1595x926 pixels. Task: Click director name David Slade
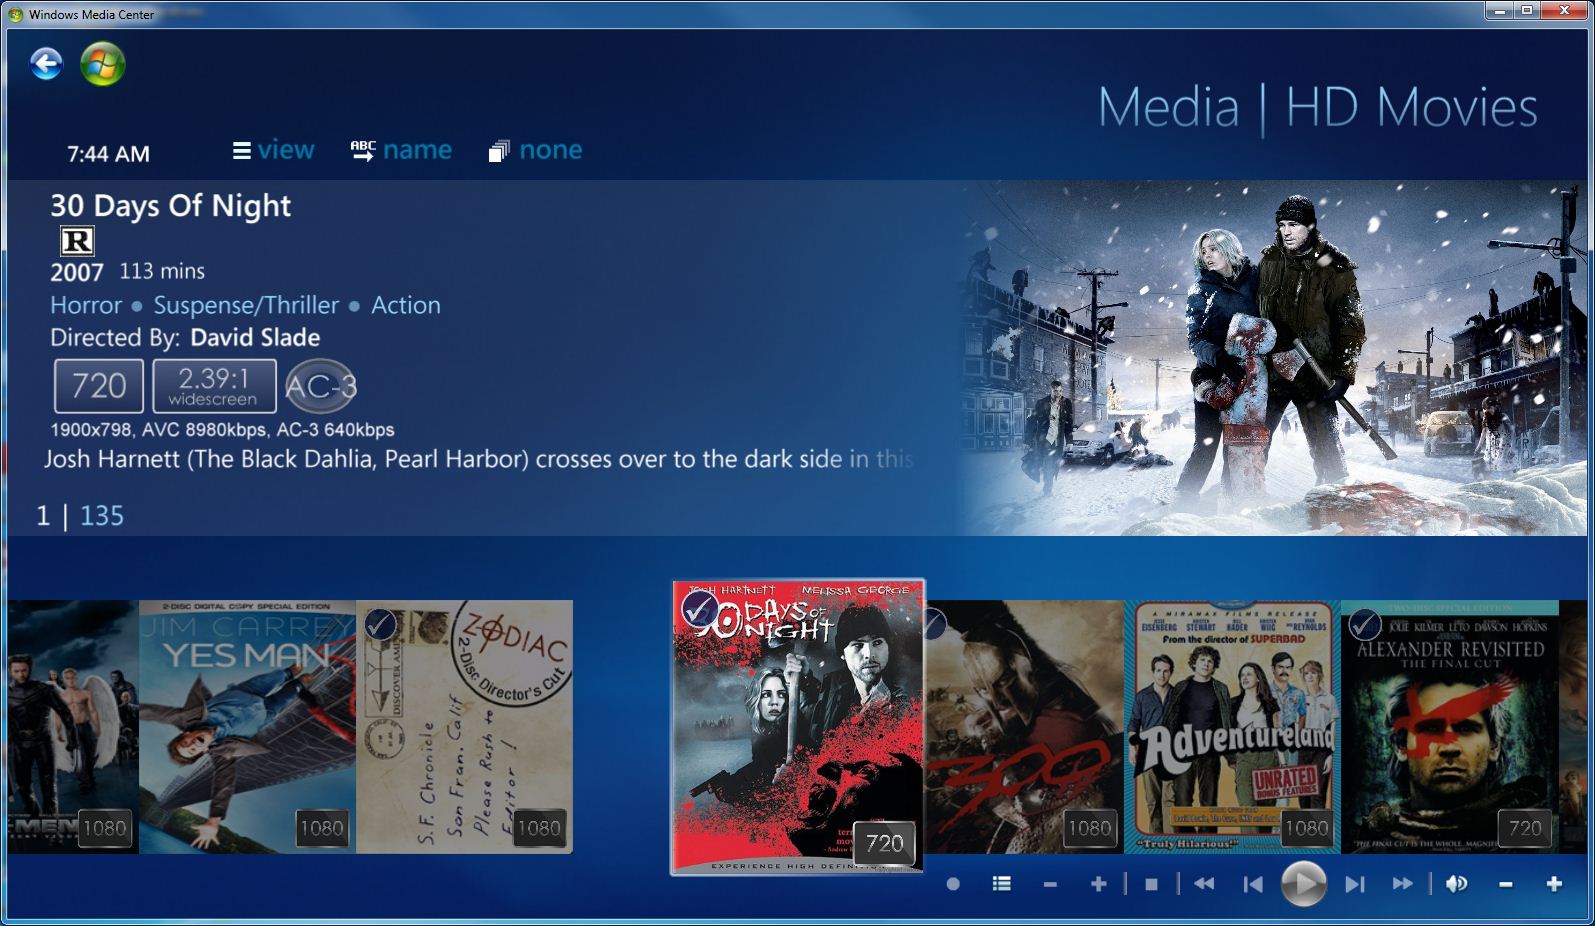click(x=255, y=337)
